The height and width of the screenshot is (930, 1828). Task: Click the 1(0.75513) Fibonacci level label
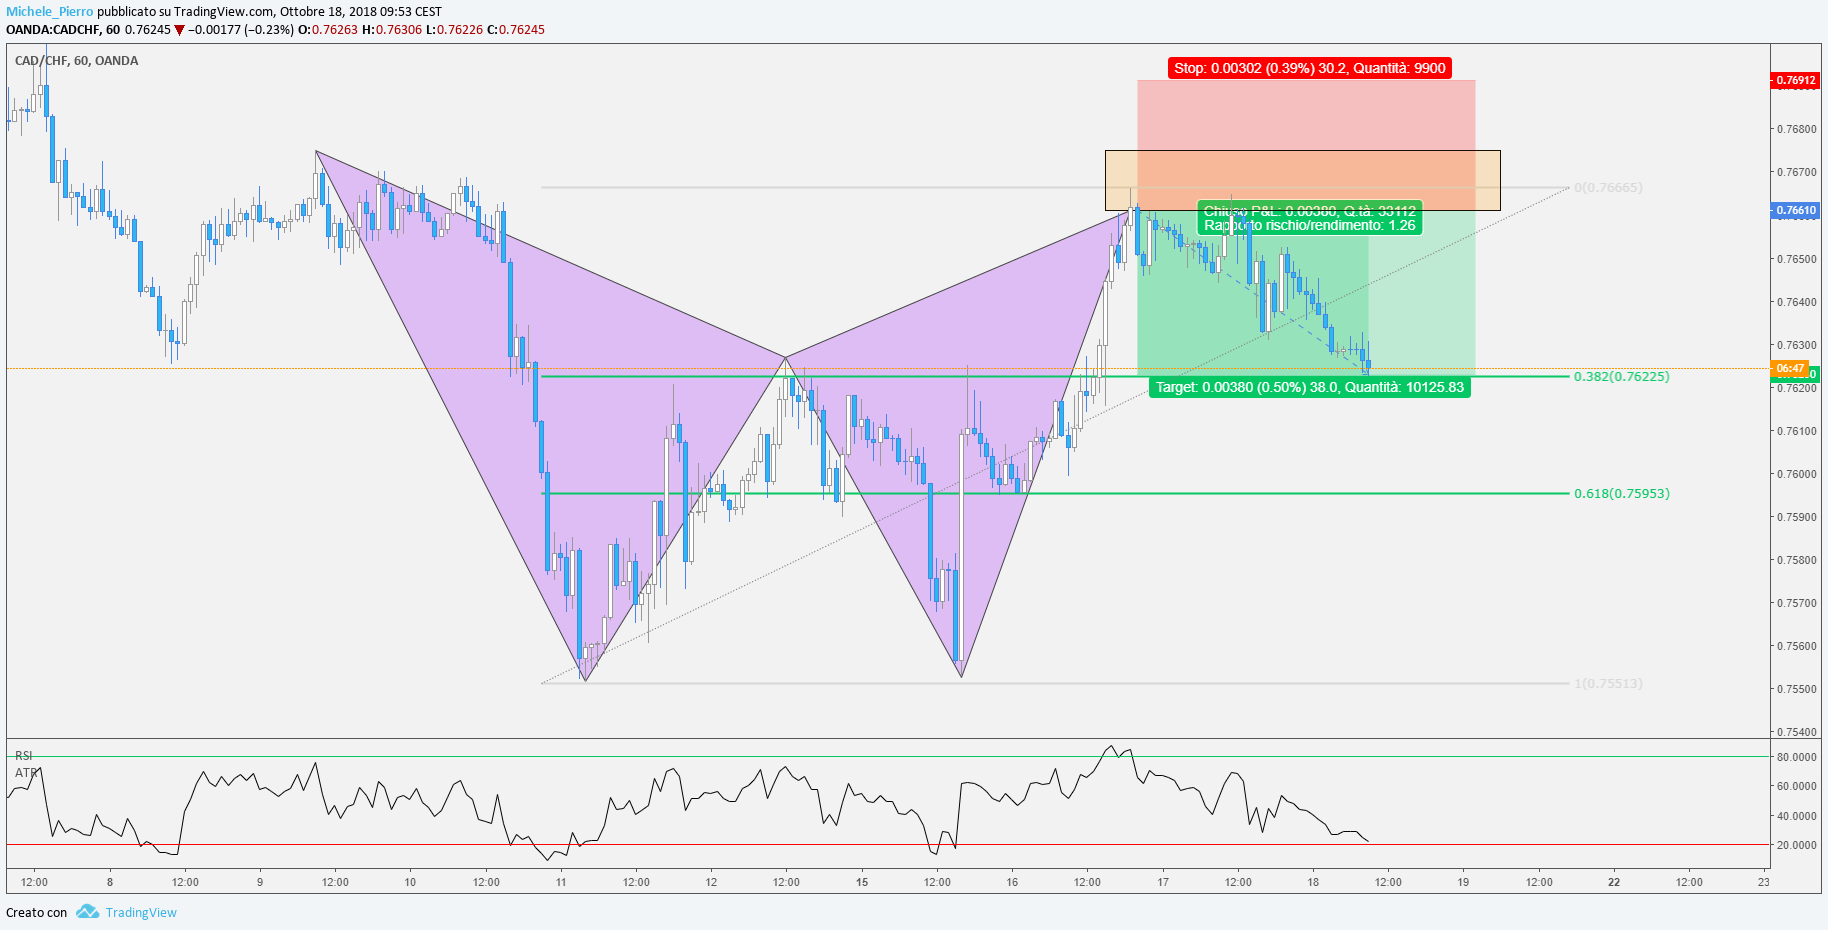click(1608, 683)
